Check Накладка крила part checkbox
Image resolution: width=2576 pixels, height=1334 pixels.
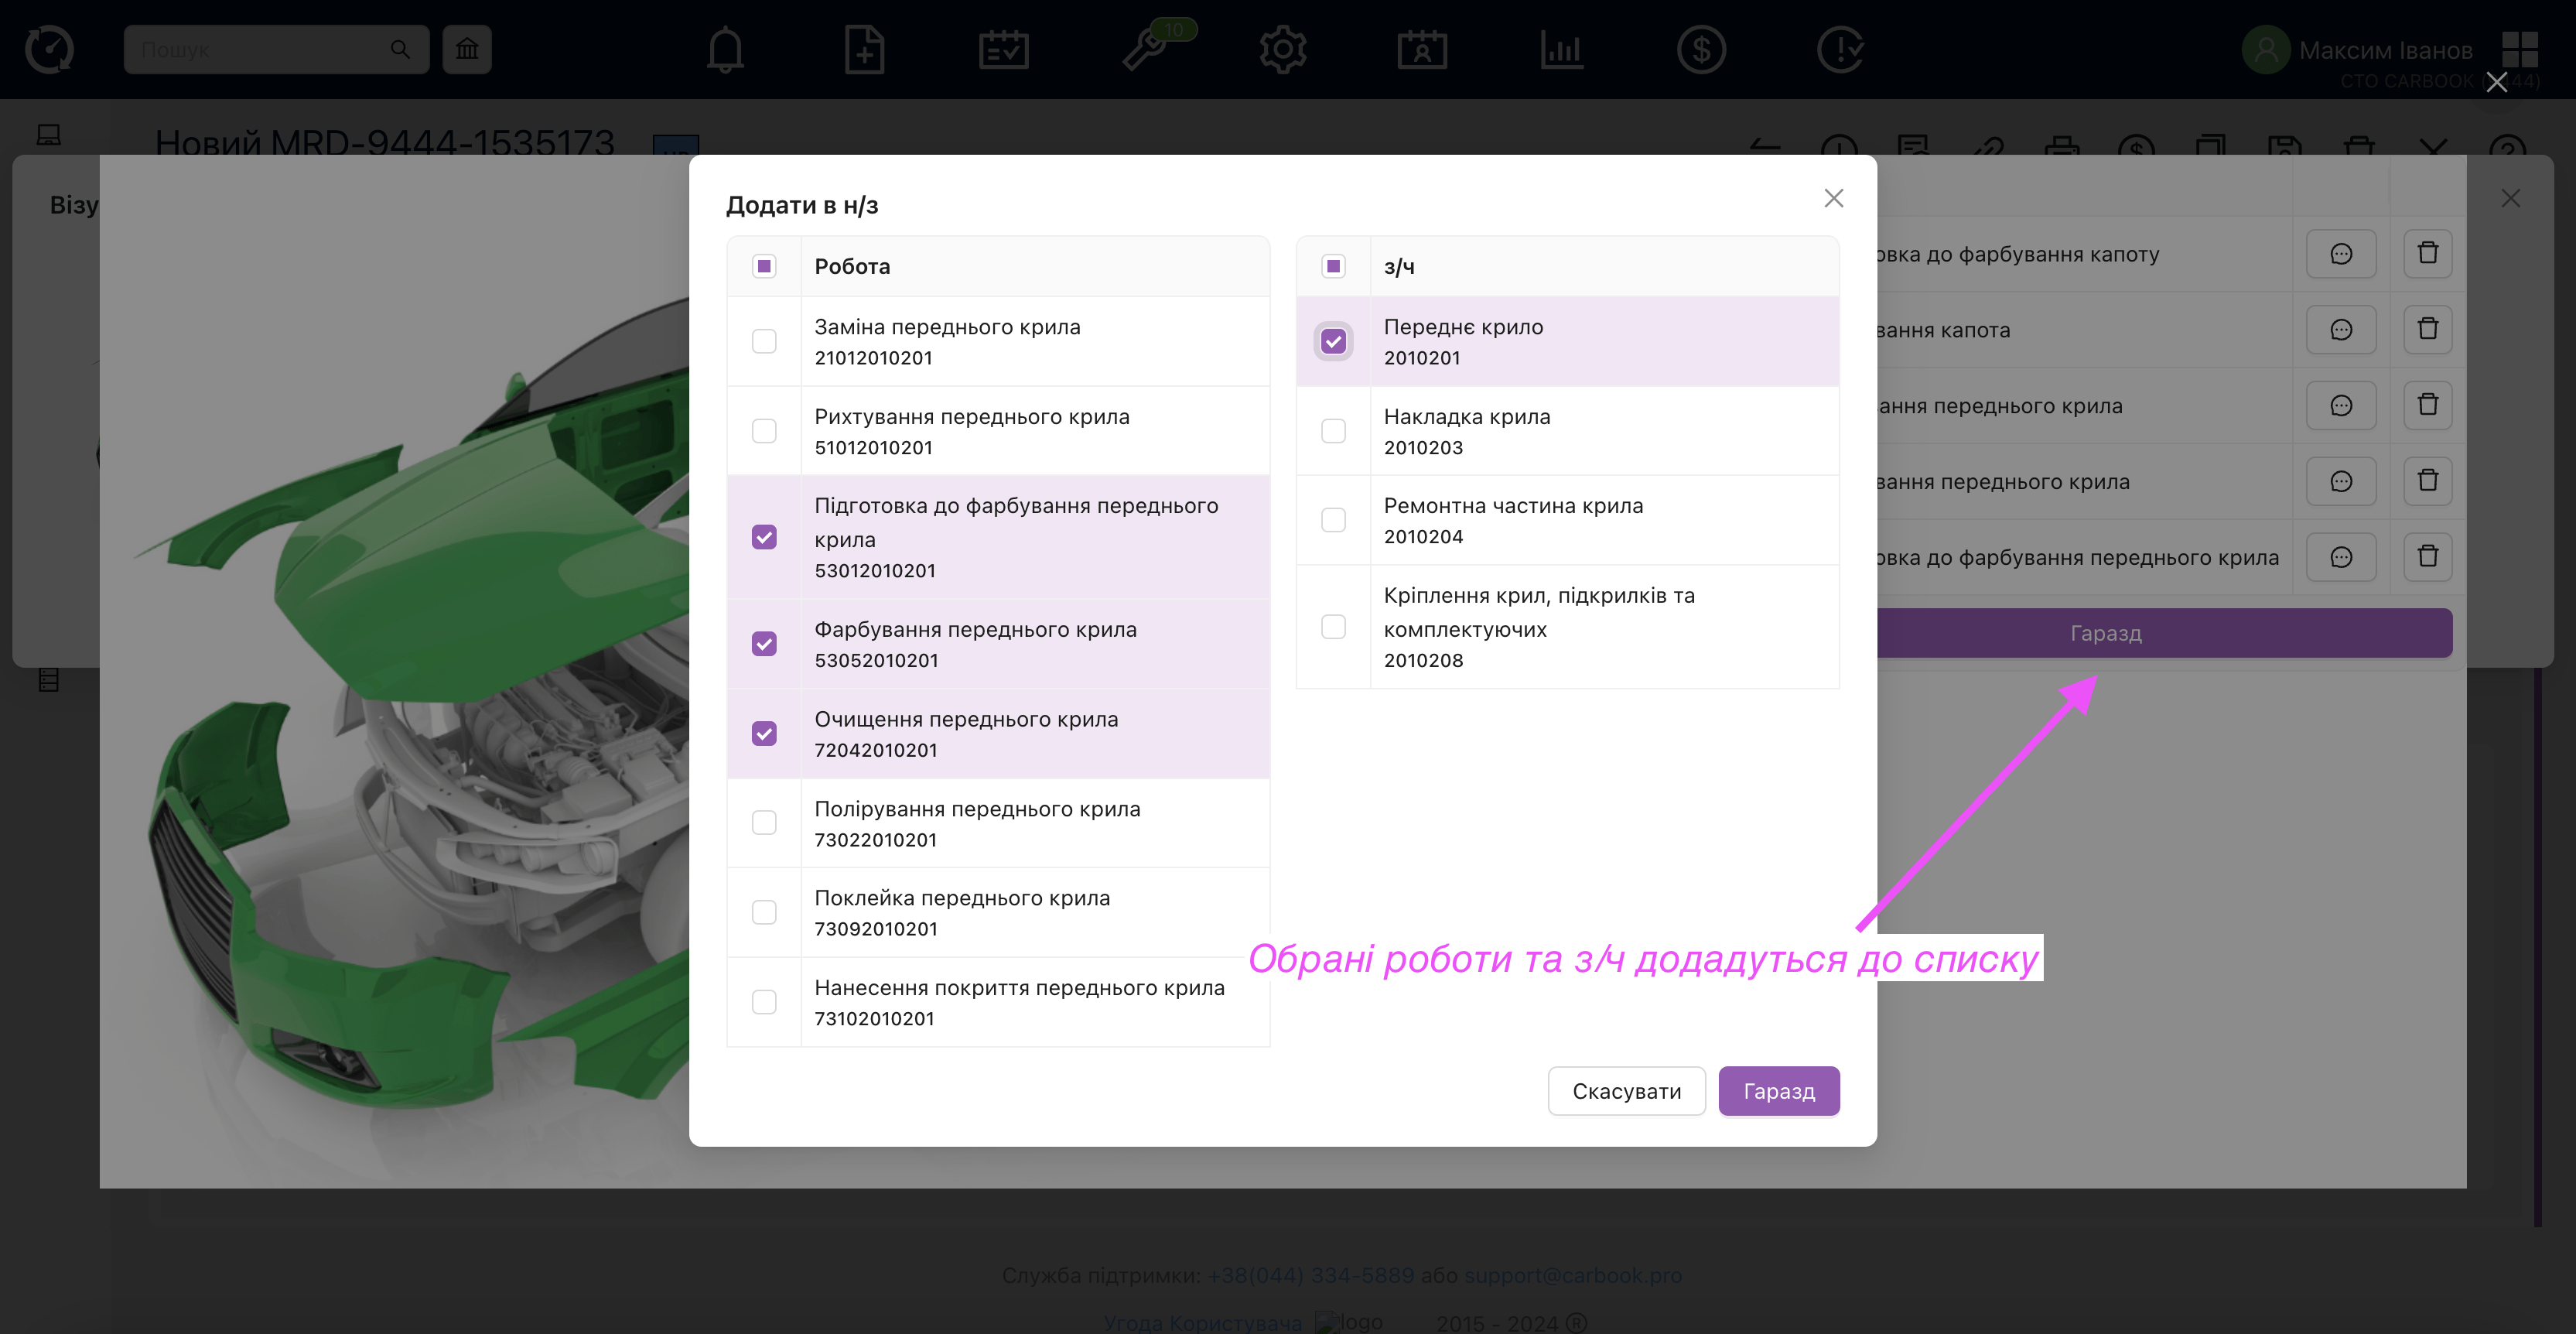pos(1333,431)
